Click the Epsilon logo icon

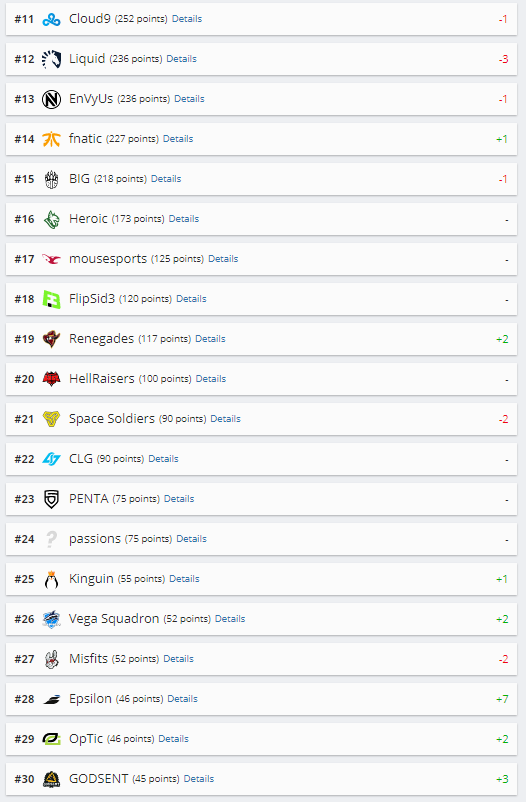51,699
